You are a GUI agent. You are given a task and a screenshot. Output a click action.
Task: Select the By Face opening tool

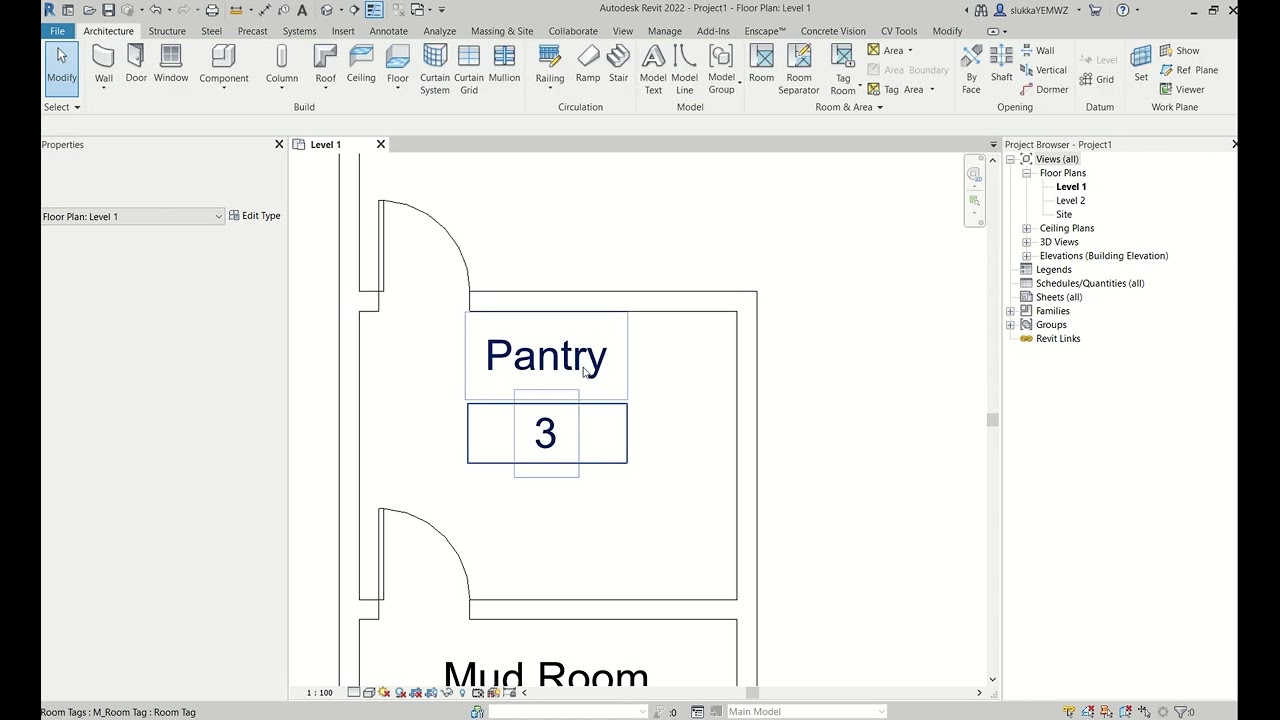(971, 70)
